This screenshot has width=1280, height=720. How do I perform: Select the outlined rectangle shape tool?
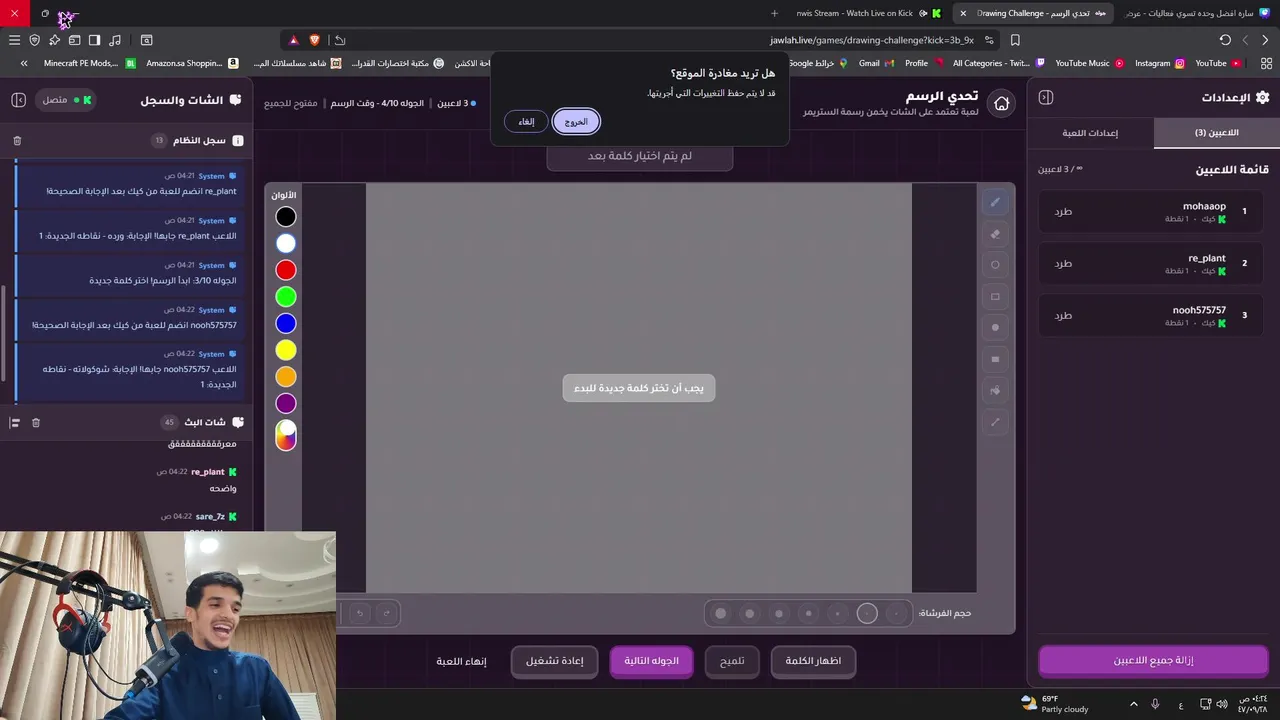click(x=995, y=297)
